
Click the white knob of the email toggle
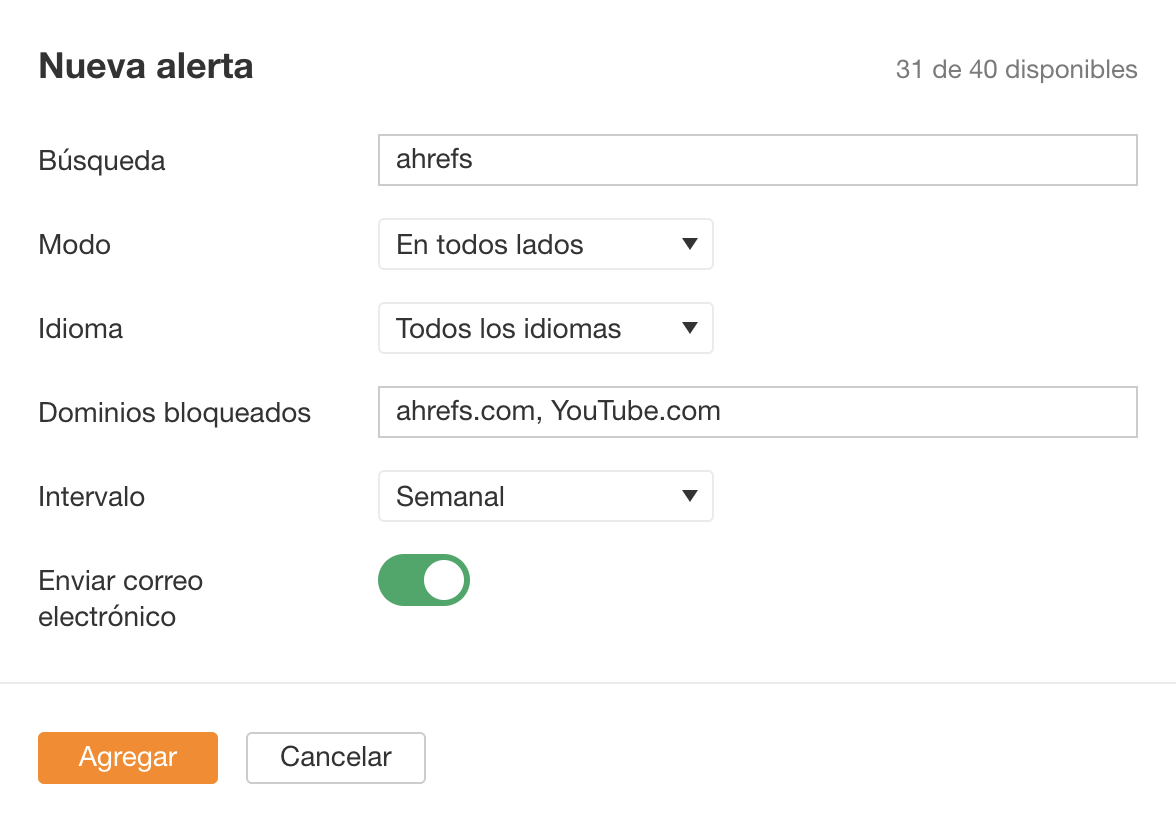(444, 580)
